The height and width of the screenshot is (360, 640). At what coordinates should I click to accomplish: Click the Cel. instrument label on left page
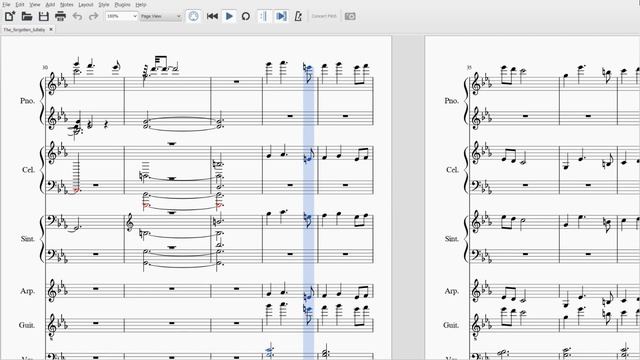click(28, 170)
